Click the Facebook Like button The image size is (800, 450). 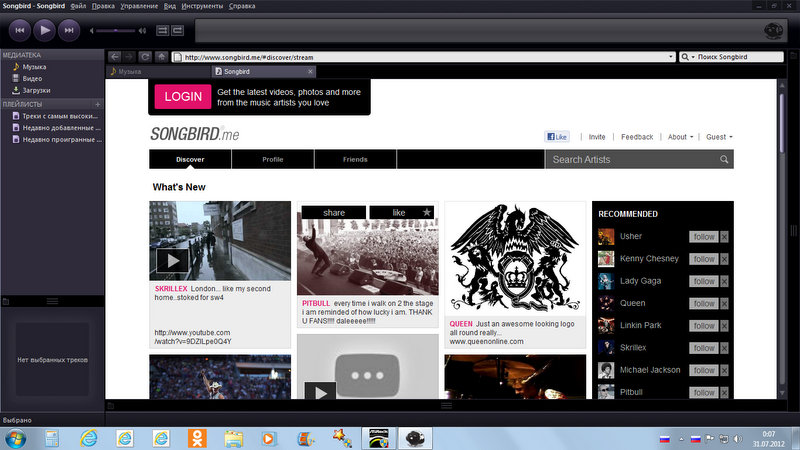pyautogui.click(x=557, y=137)
